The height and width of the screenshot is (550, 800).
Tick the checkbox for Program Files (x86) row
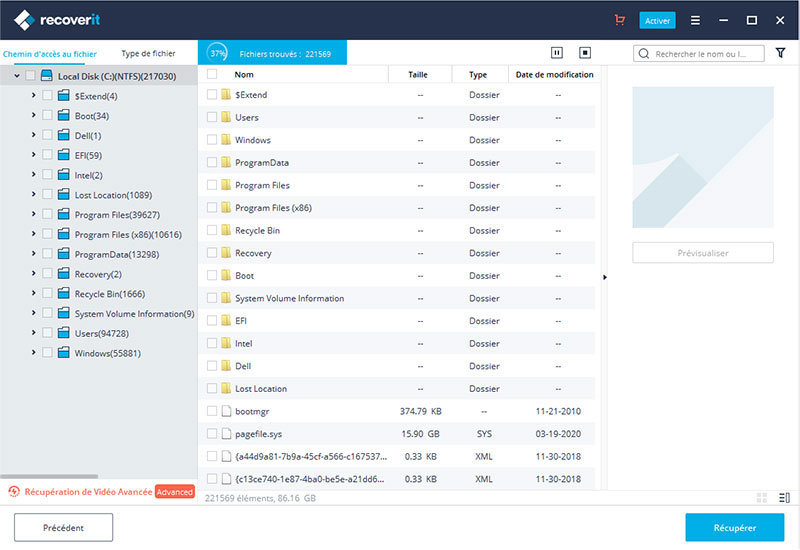point(212,207)
